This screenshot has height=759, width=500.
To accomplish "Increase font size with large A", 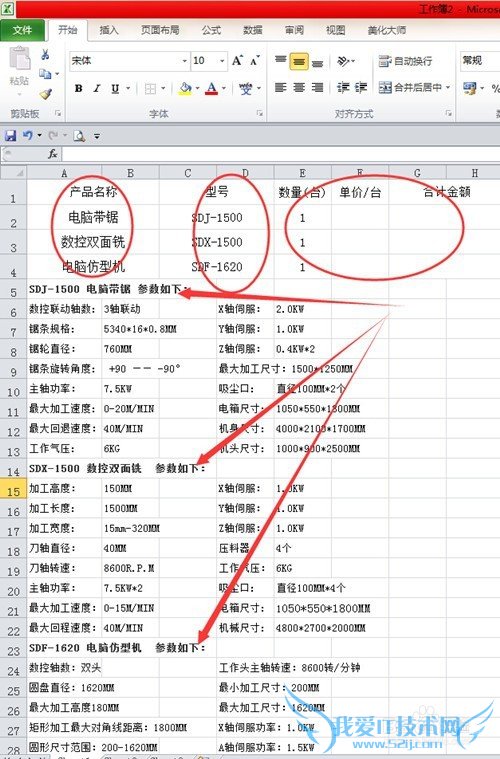I will click(x=237, y=61).
